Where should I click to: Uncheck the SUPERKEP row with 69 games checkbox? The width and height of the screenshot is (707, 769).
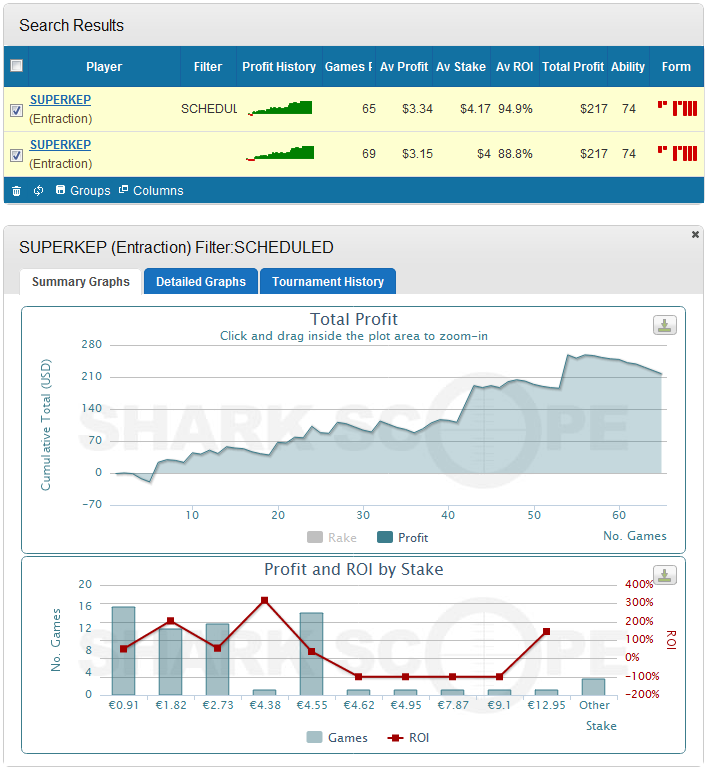click(x=16, y=155)
